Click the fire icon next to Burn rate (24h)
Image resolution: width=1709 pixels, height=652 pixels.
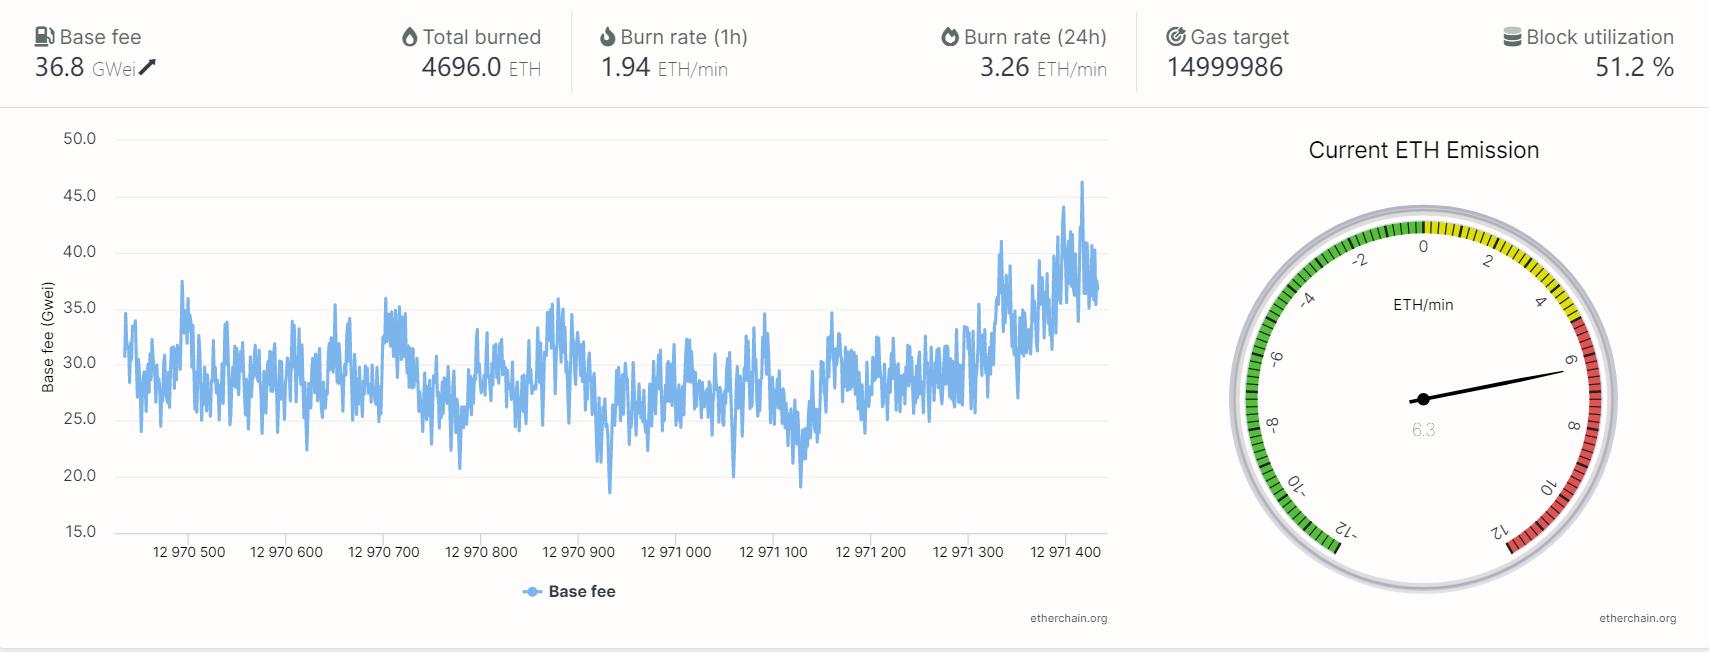click(x=950, y=37)
